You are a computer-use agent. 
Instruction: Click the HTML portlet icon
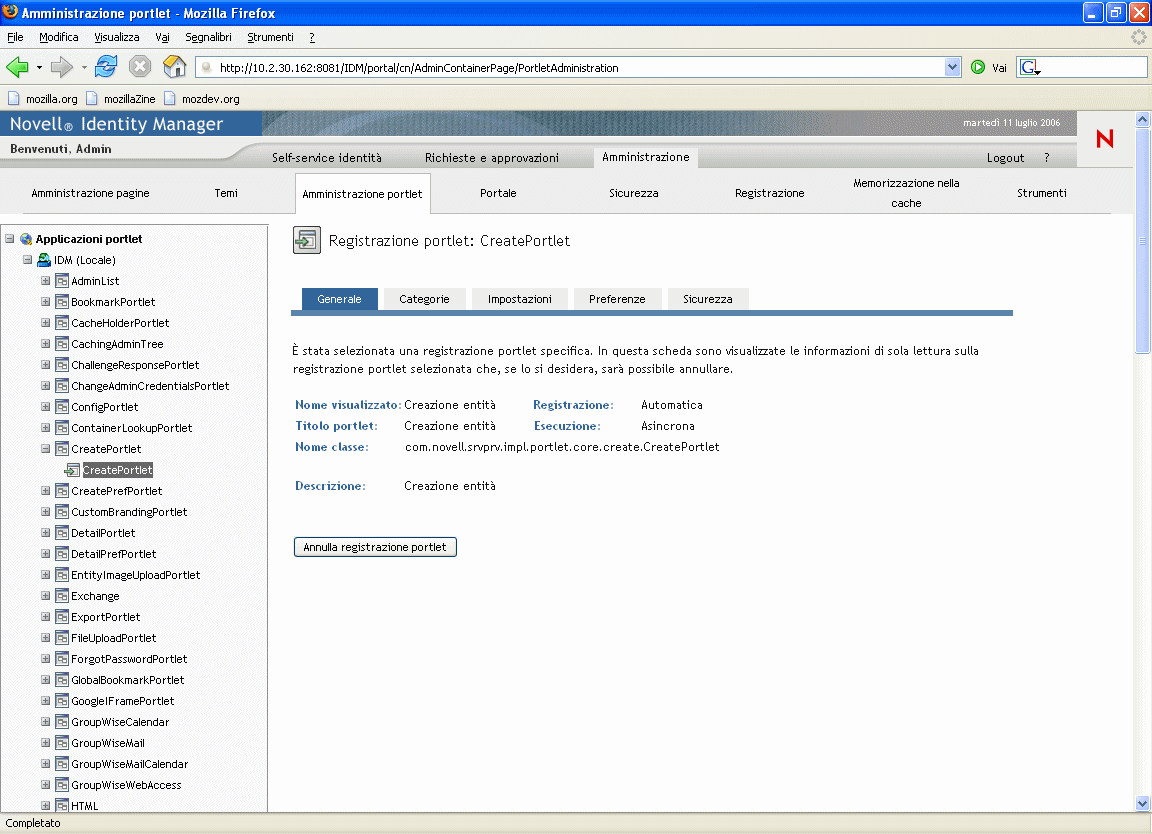point(62,806)
